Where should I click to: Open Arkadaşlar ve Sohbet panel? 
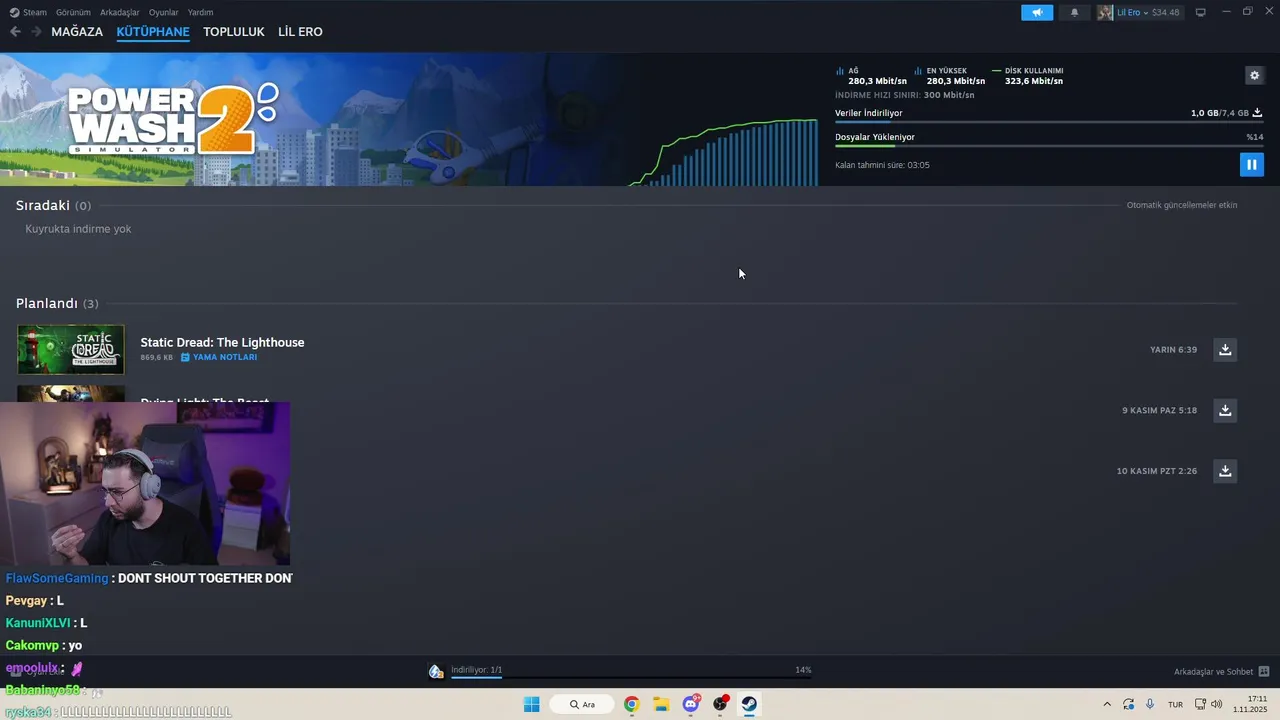[1221, 671]
